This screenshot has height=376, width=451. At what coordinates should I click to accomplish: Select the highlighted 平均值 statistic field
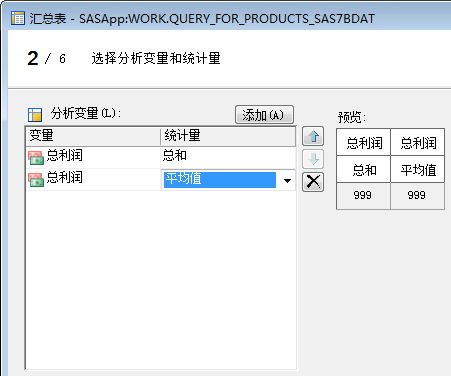point(220,180)
